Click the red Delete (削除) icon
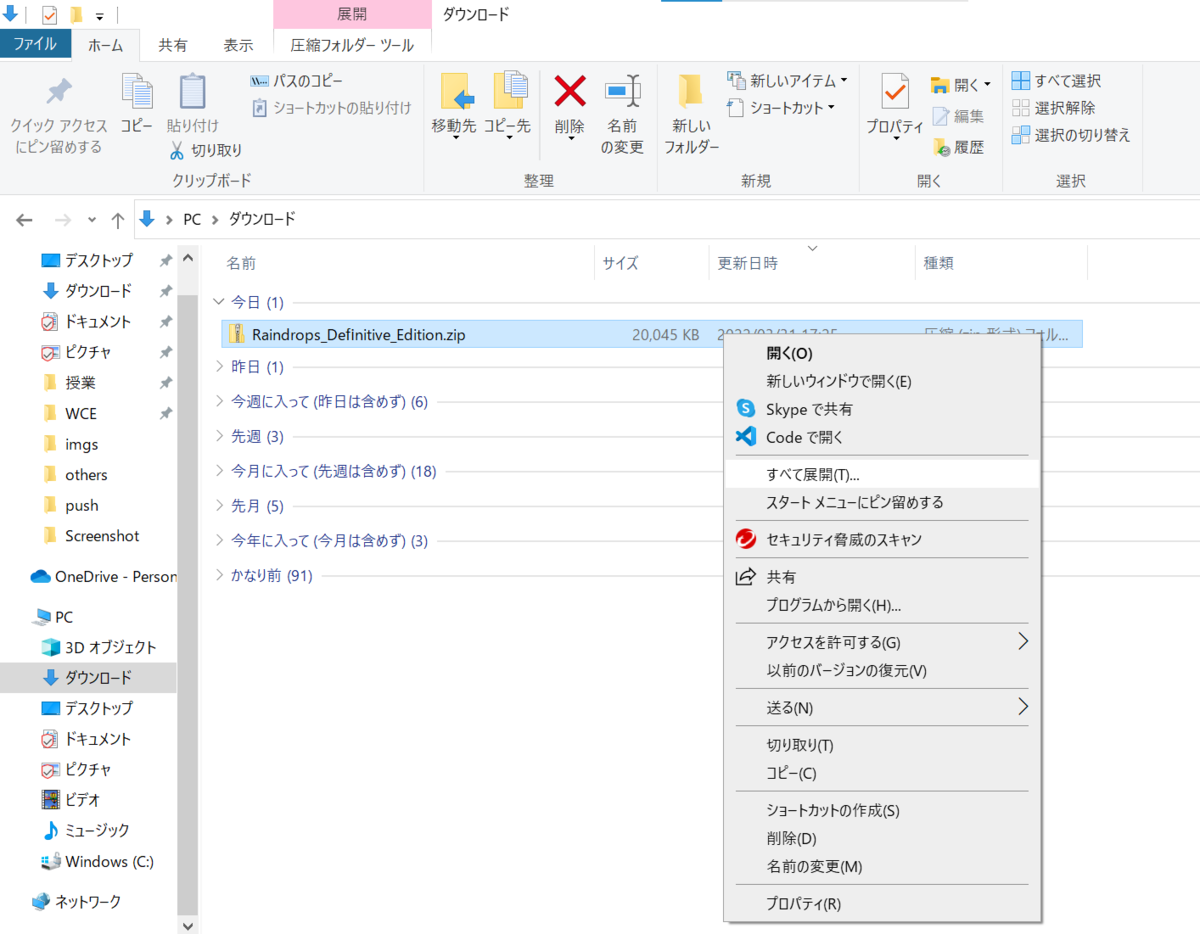This screenshot has height=934, width=1200. click(x=570, y=92)
